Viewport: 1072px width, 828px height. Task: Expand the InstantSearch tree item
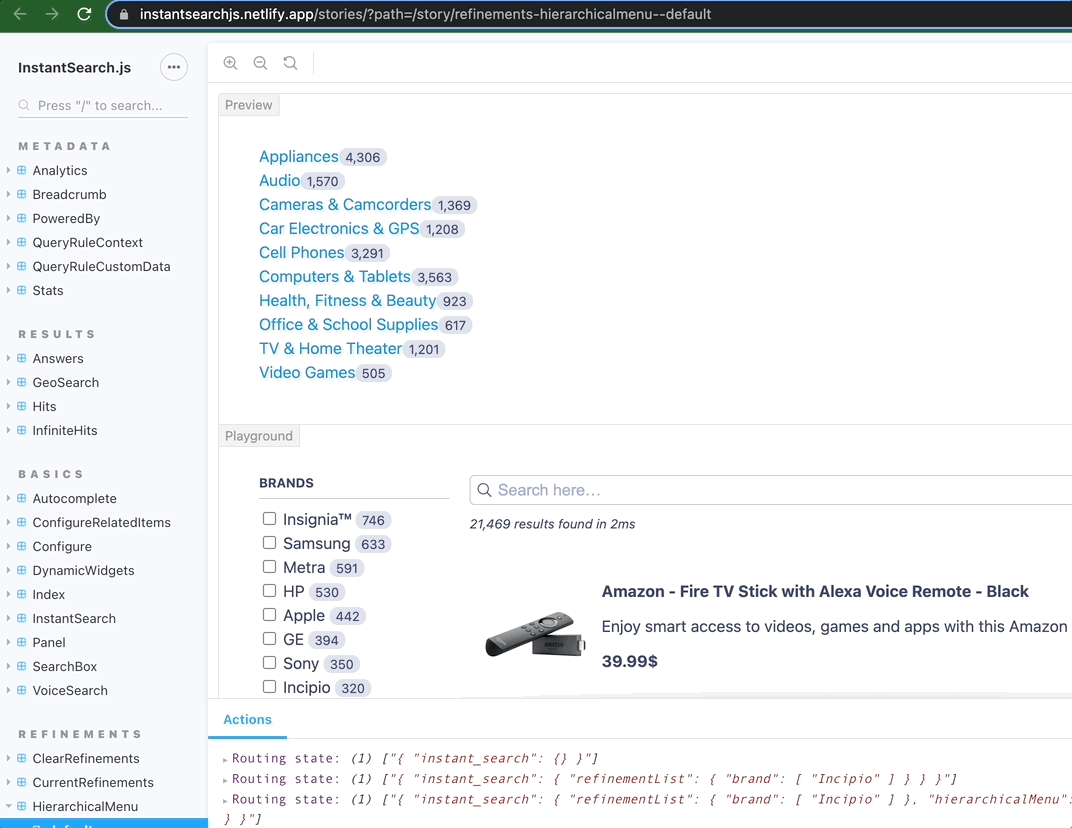point(8,618)
